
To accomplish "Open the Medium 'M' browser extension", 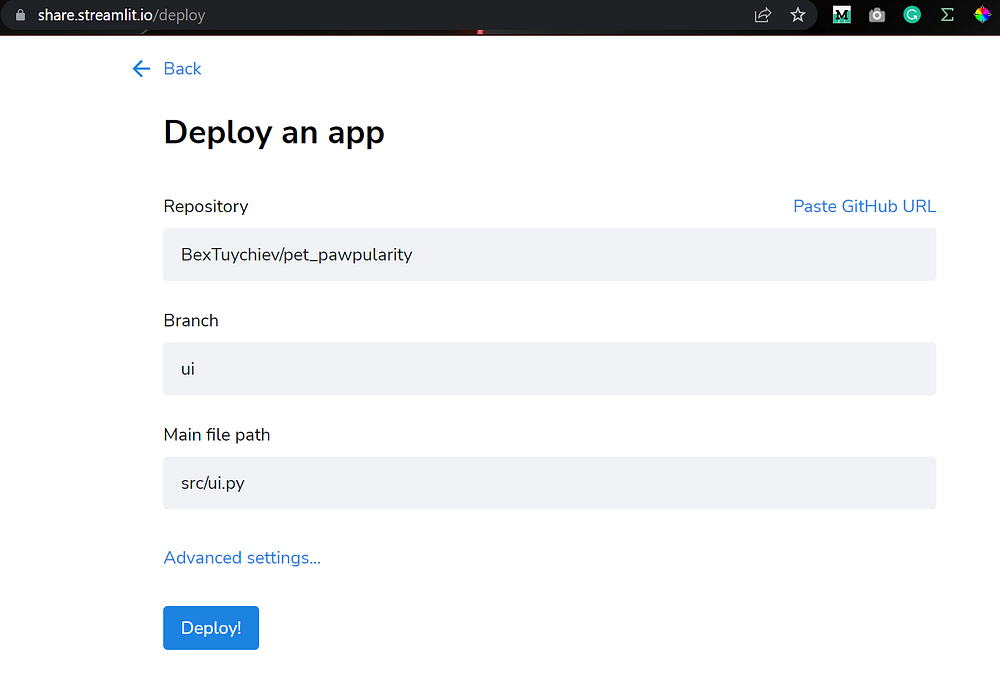I will [x=842, y=15].
